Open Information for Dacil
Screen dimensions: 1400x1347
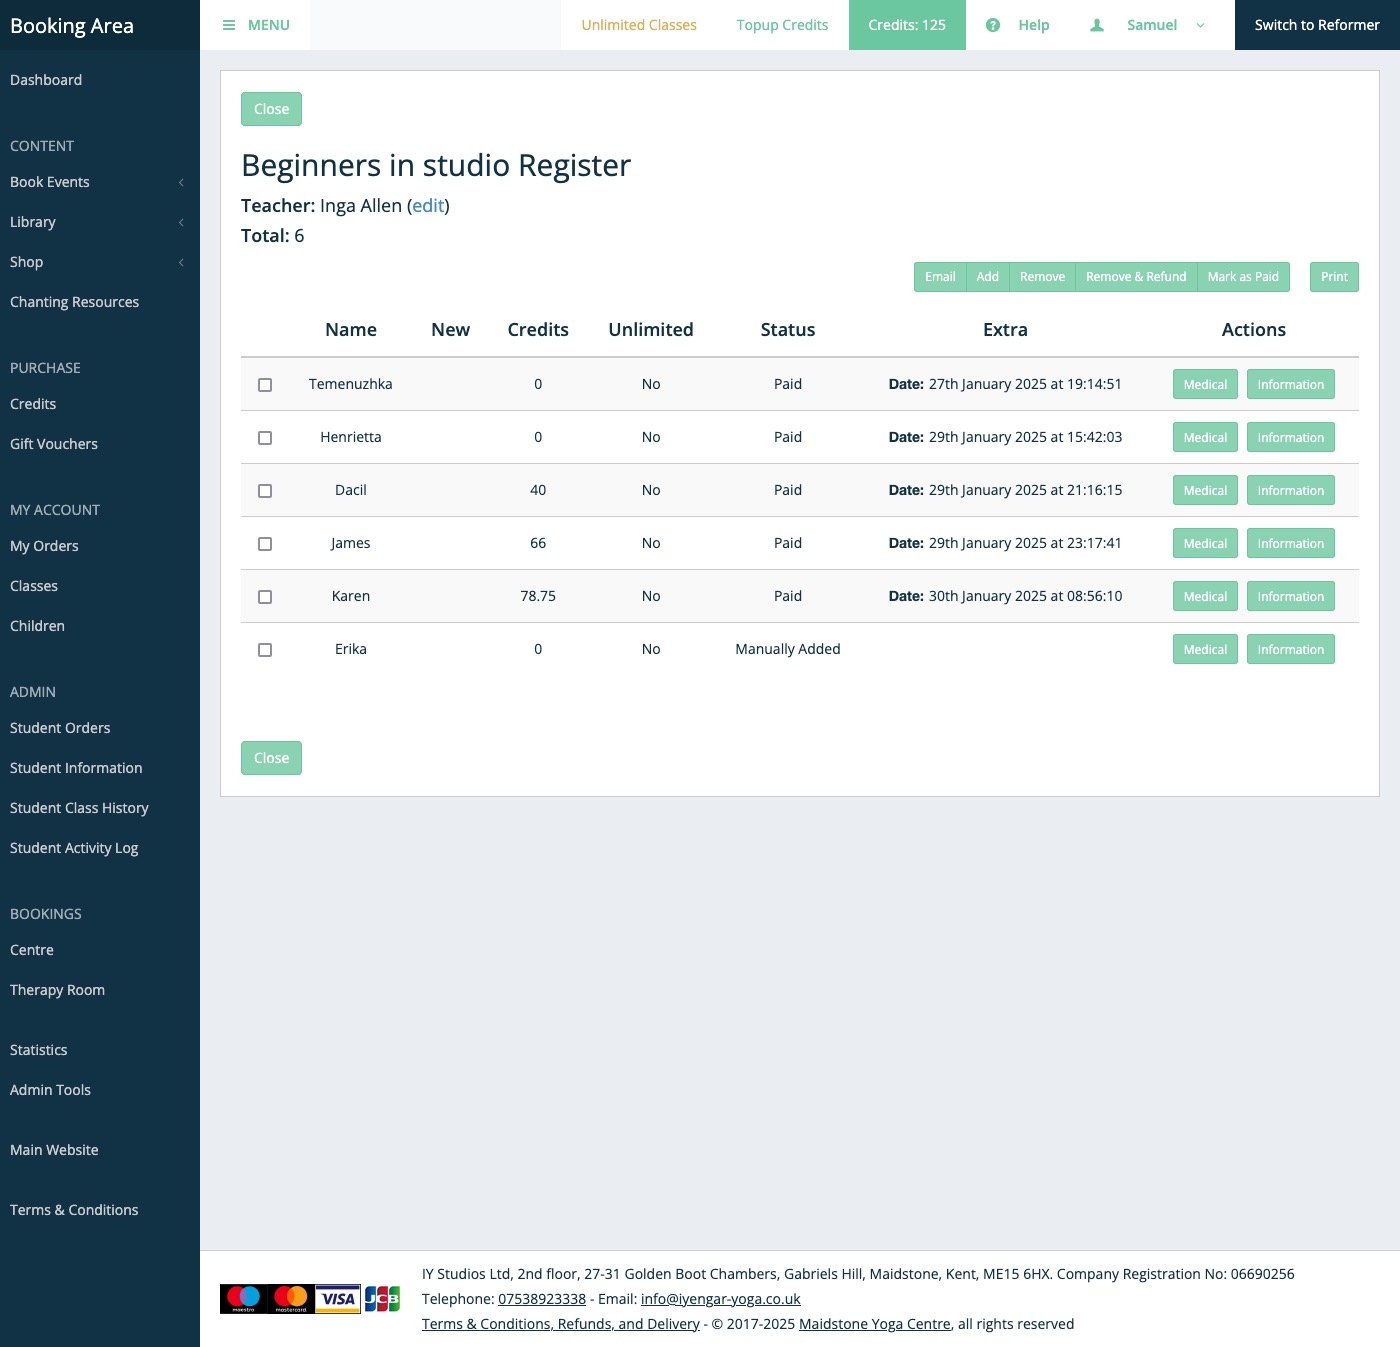click(1290, 490)
